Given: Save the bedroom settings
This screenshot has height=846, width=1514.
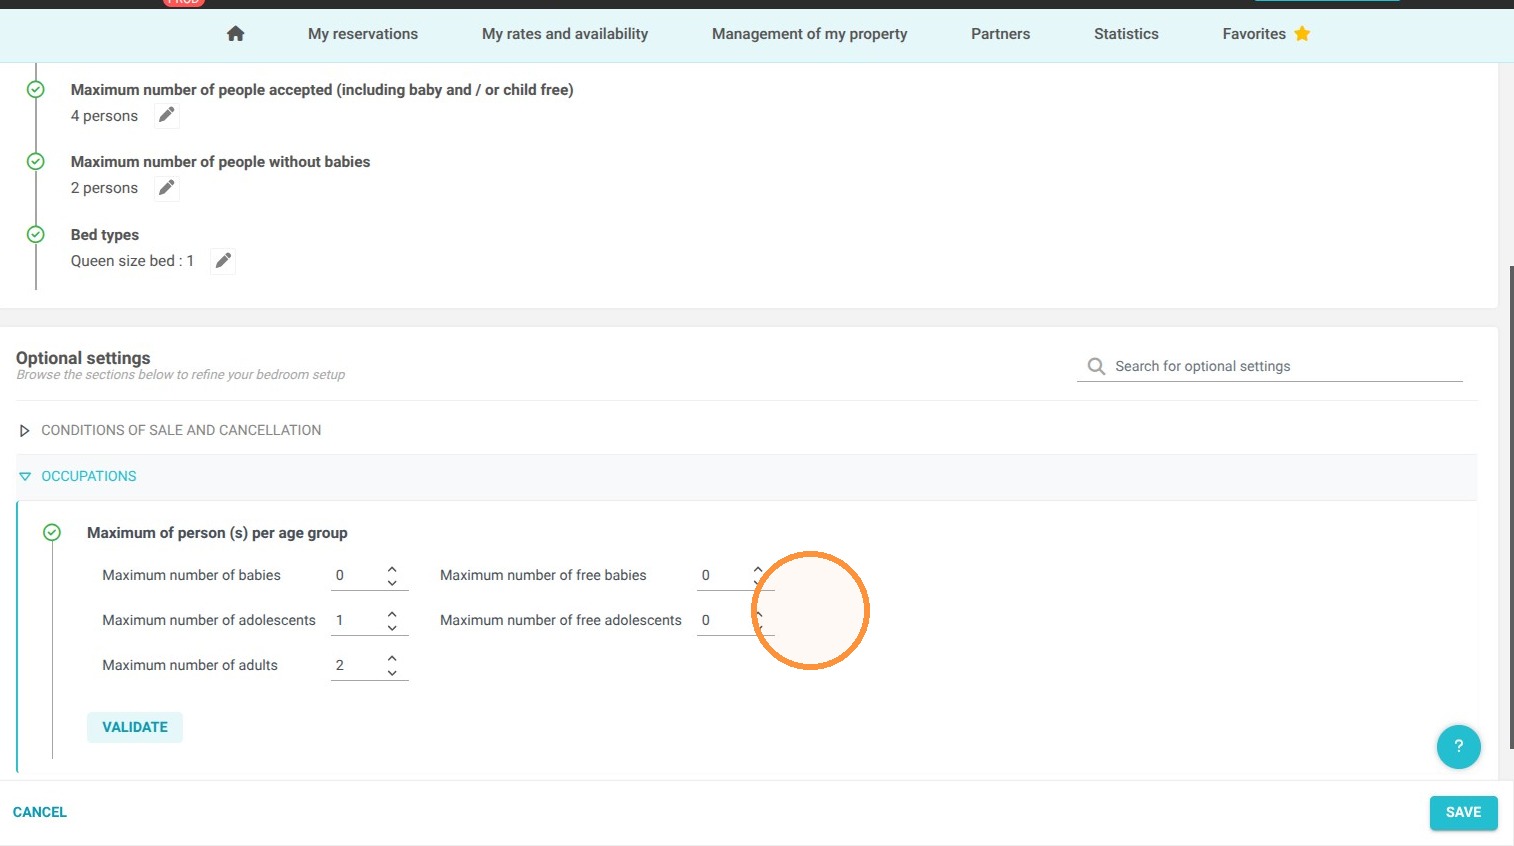Looking at the screenshot, I should pyautogui.click(x=1463, y=812).
